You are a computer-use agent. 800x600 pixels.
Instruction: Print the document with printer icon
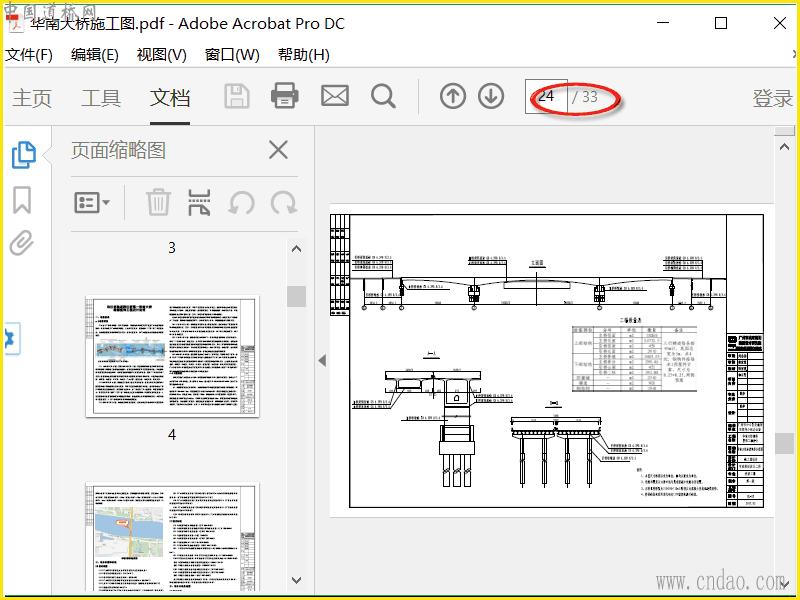pyautogui.click(x=285, y=95)
